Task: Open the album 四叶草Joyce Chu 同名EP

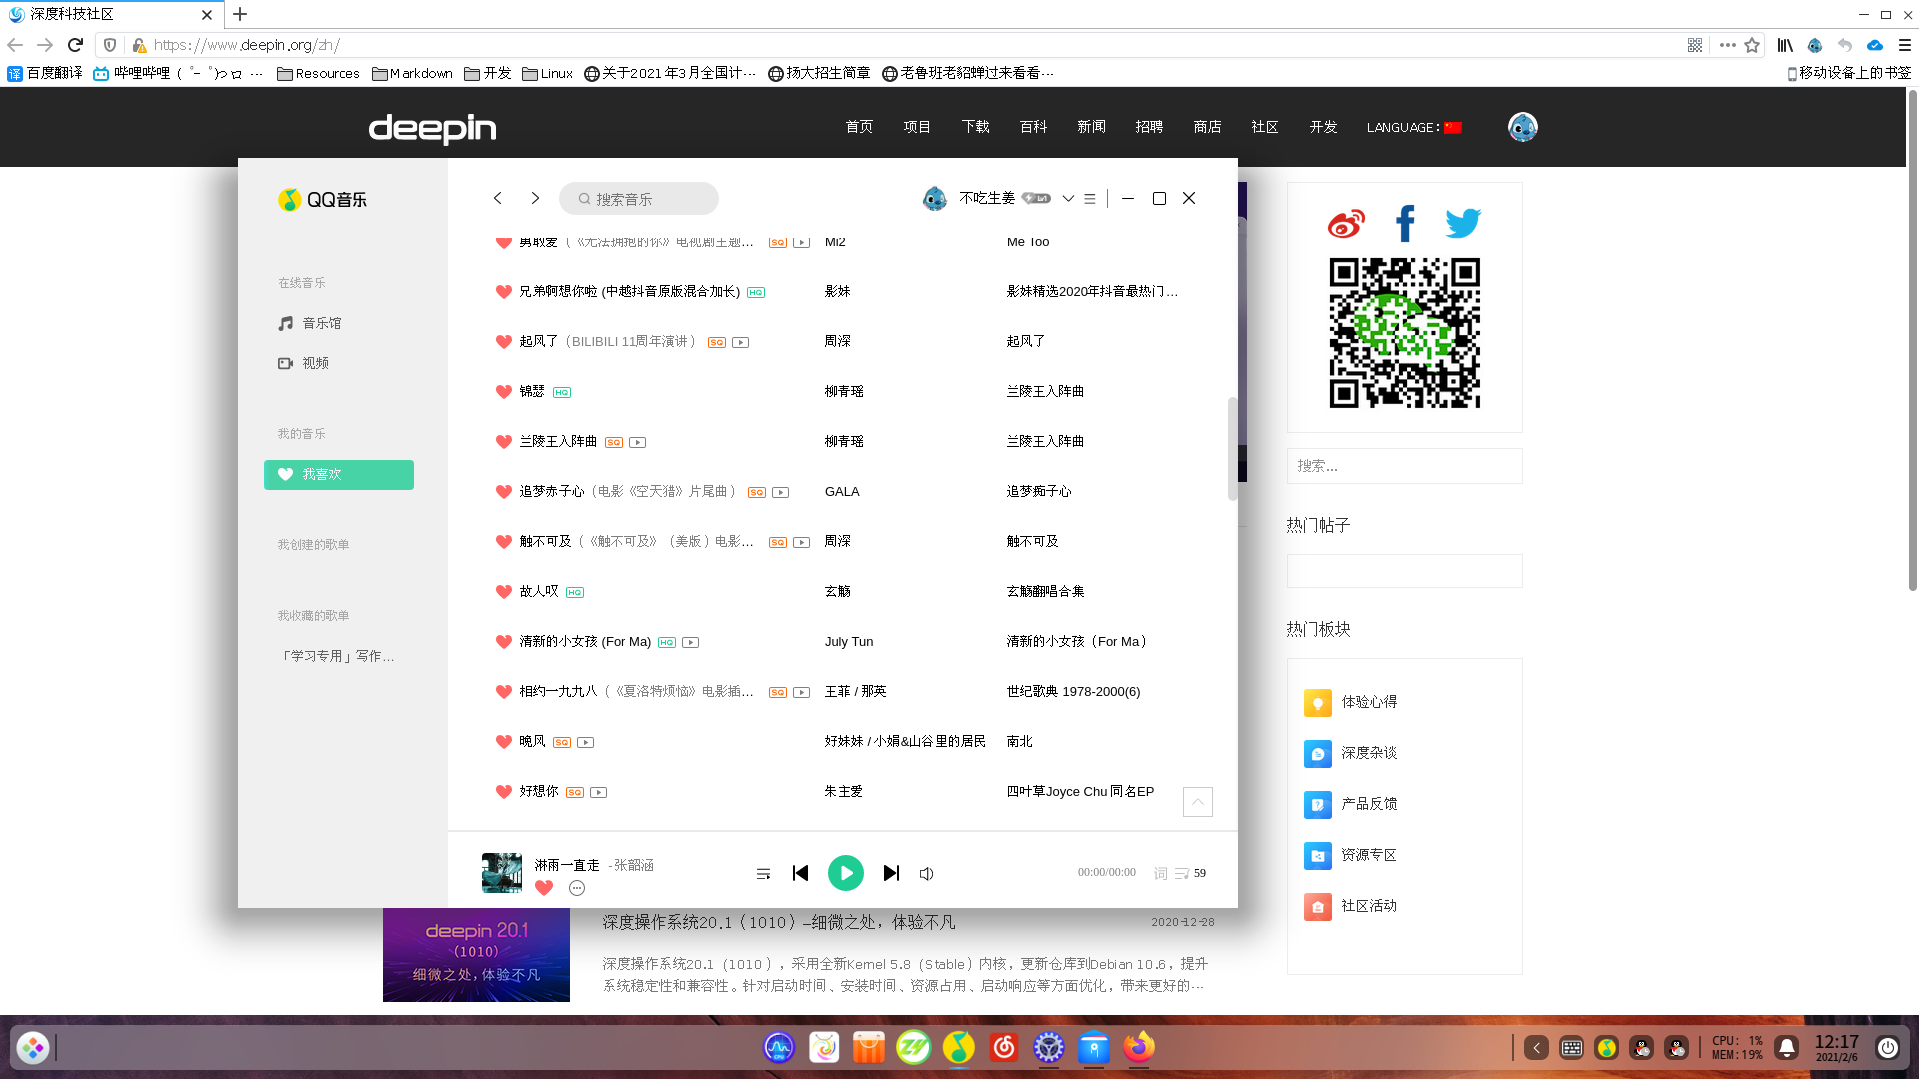Action: coord(1080,791)
